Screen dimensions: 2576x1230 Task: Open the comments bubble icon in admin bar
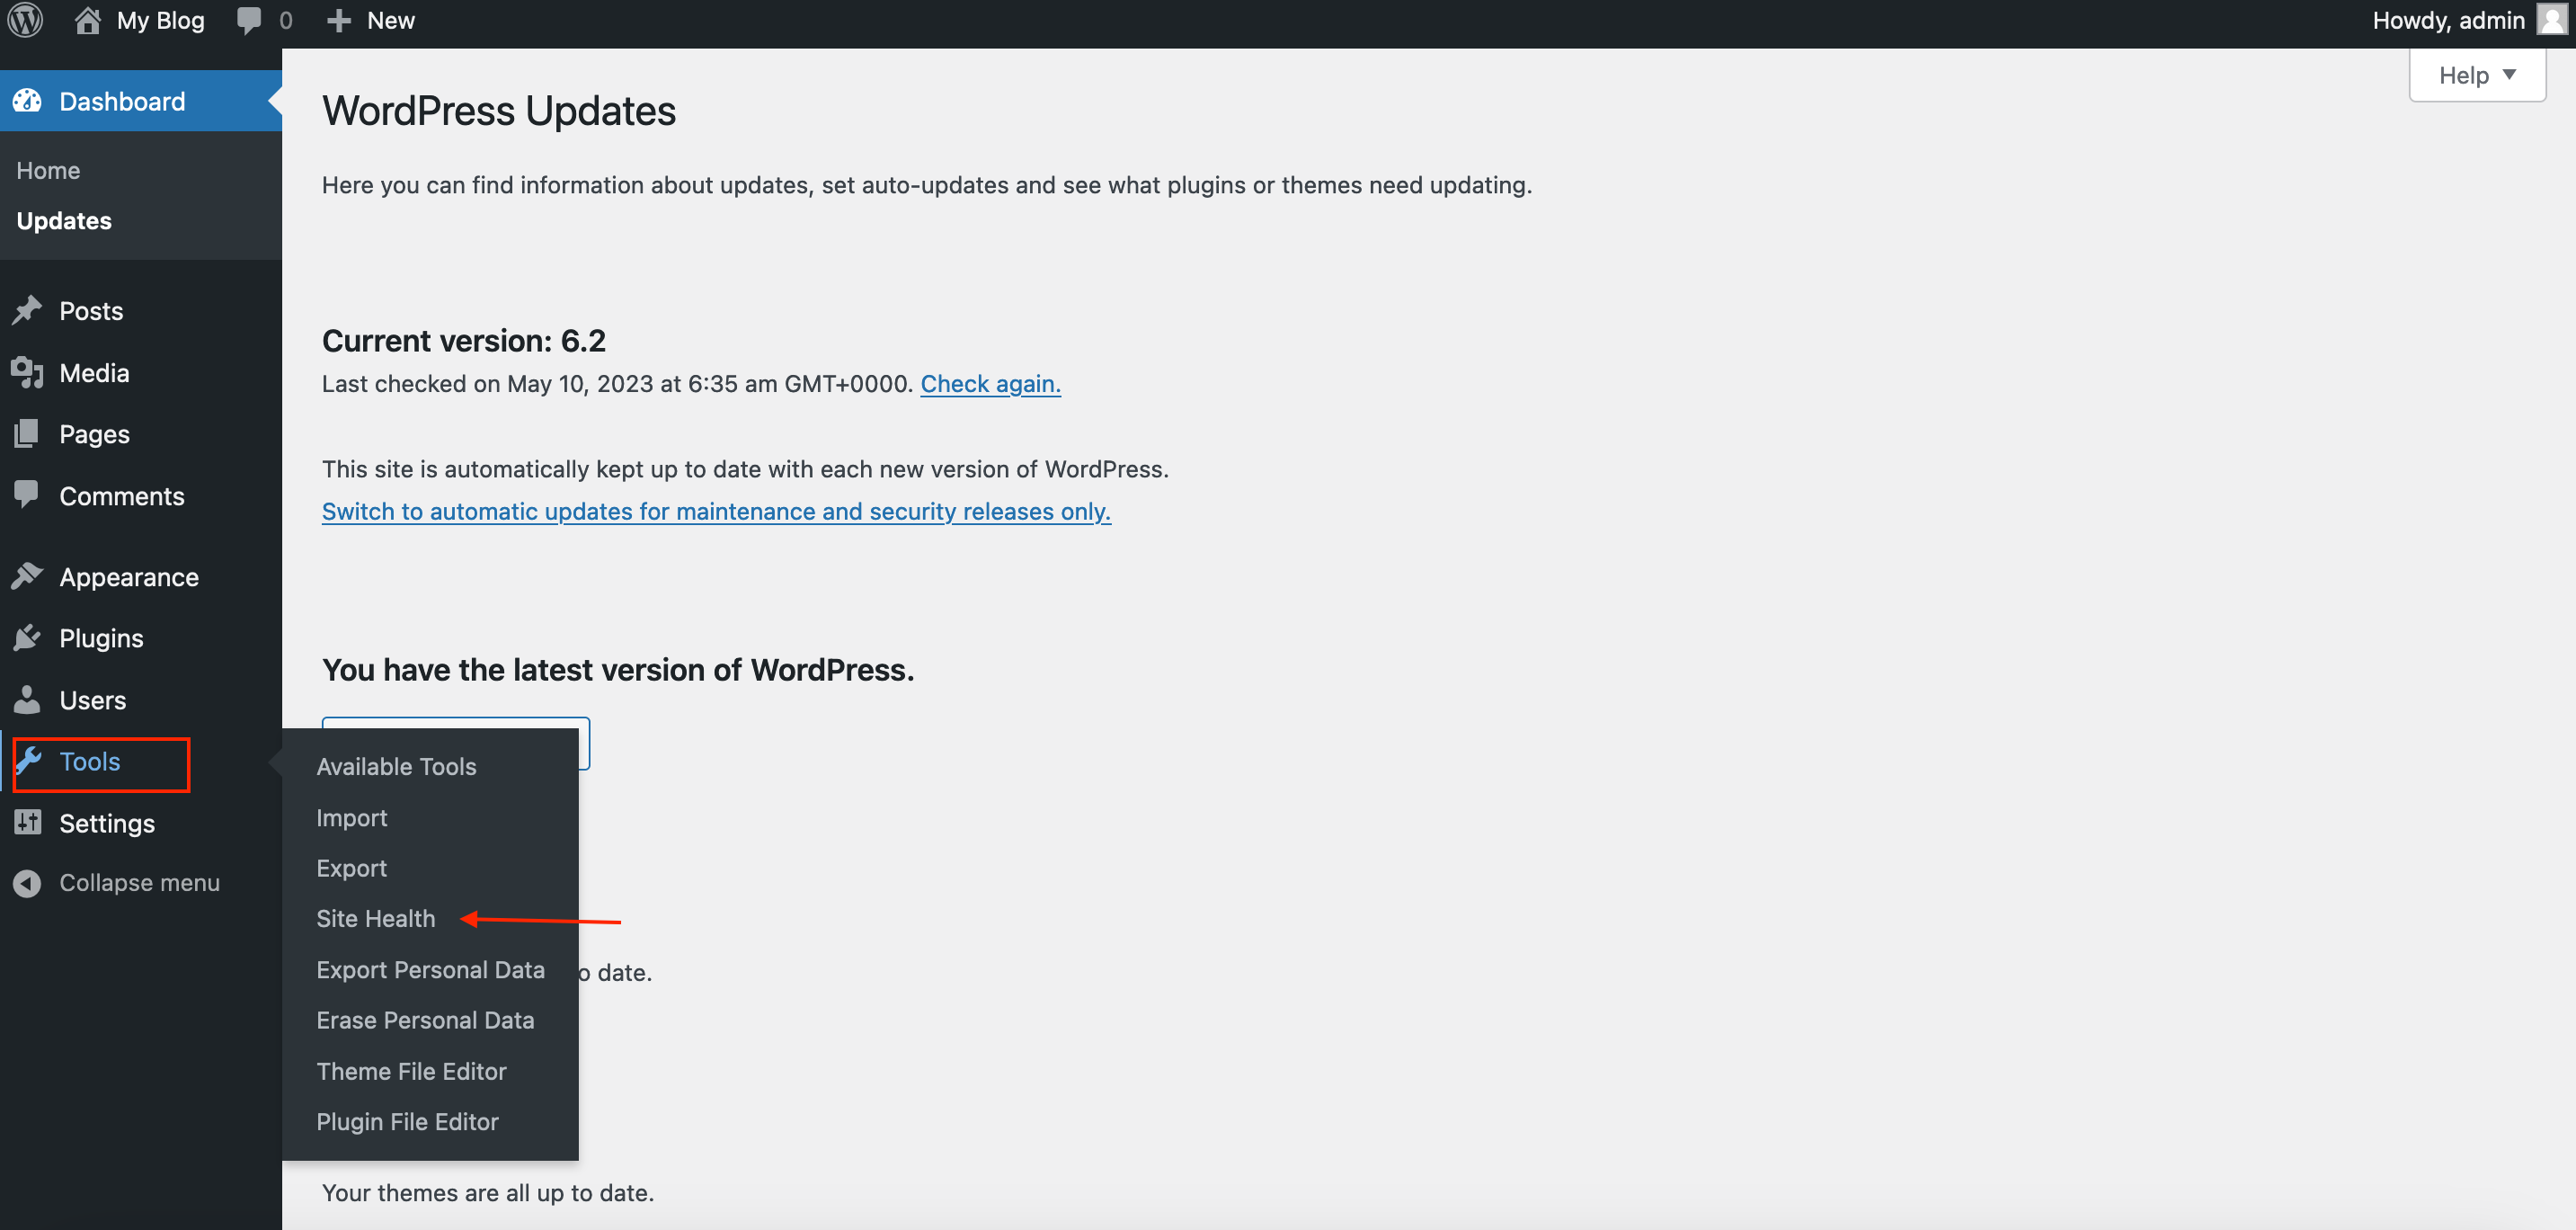(x=249, y=21)
